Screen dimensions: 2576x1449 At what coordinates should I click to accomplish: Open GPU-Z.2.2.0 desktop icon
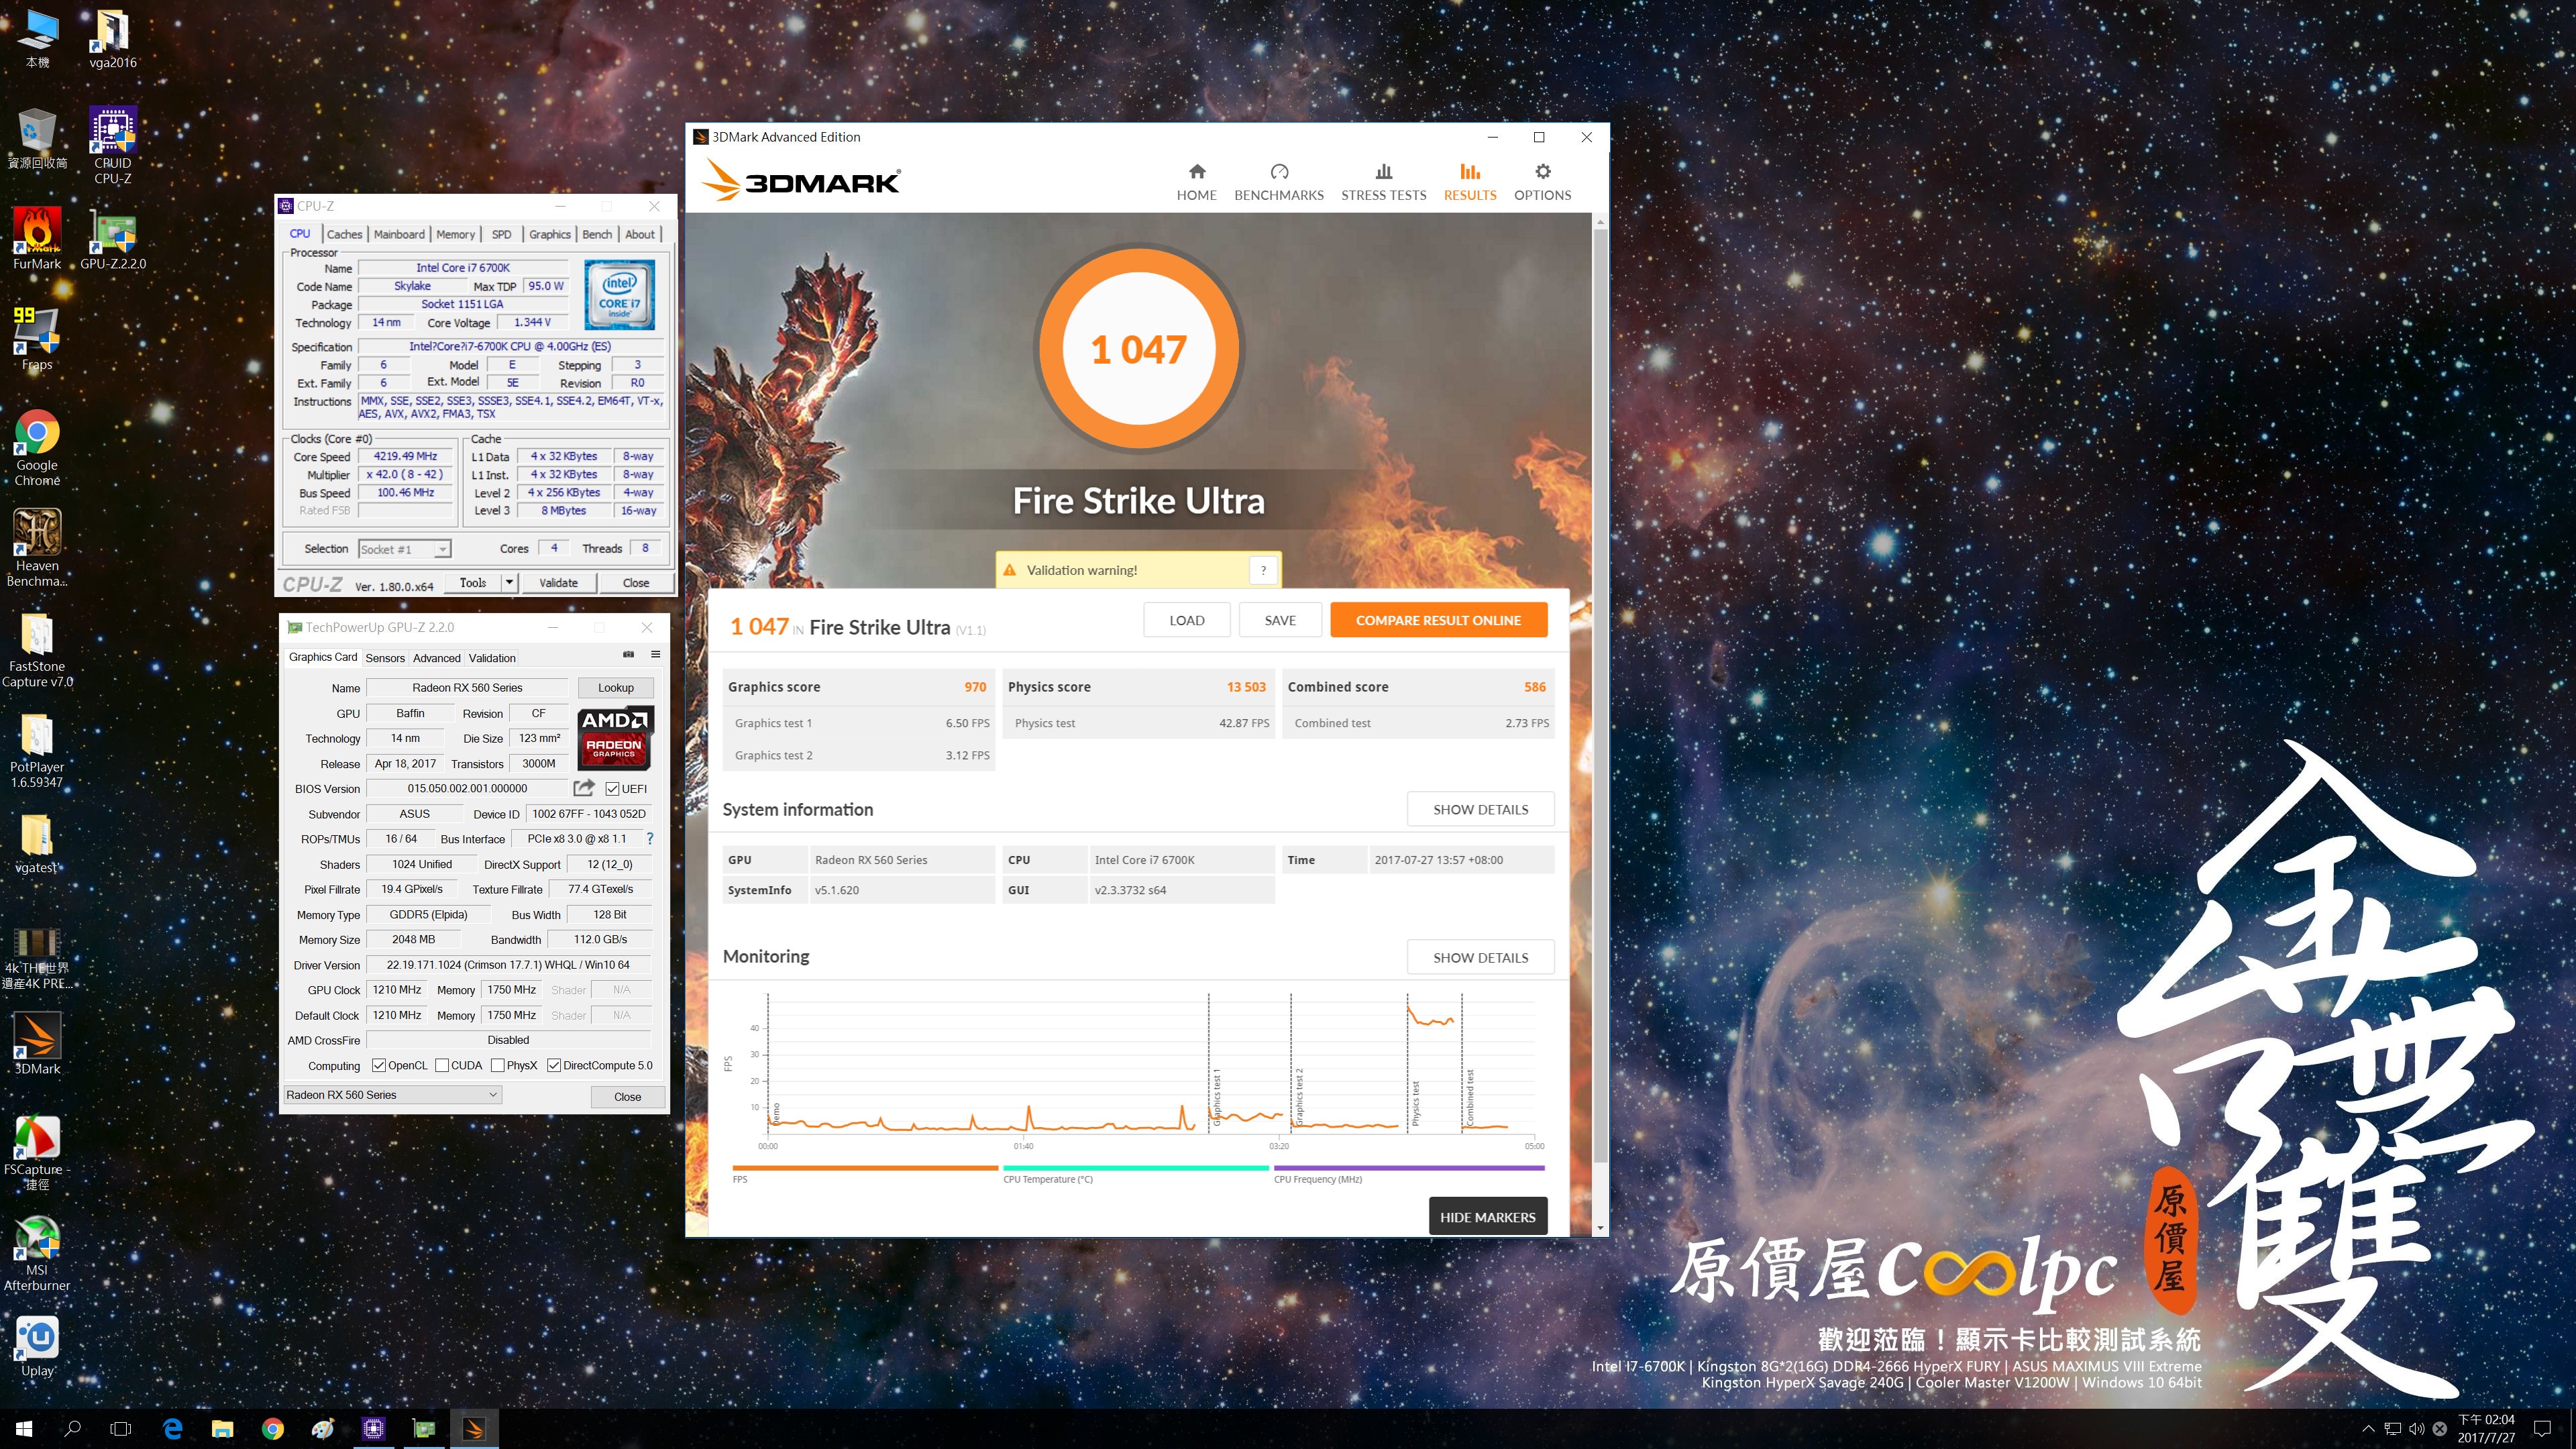coord(113,238)
